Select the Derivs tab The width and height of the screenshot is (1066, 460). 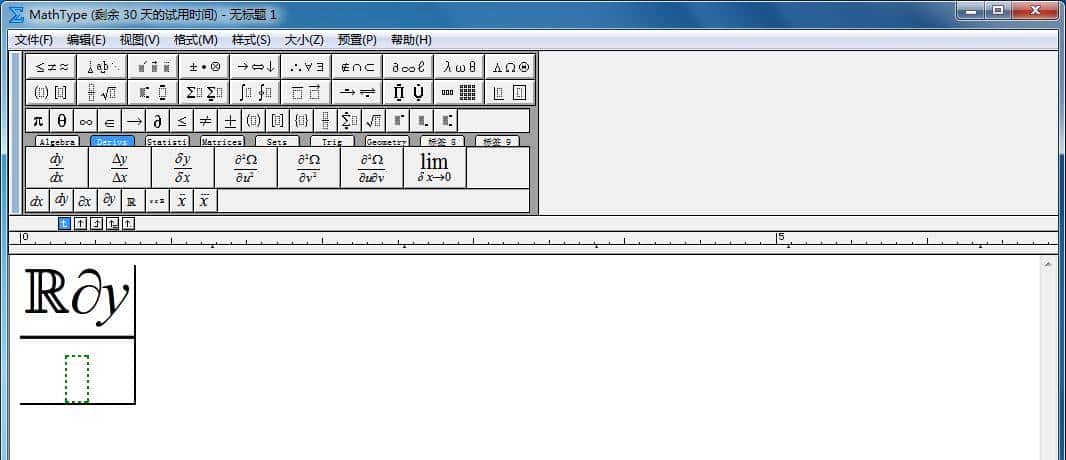tap(112, 141)
